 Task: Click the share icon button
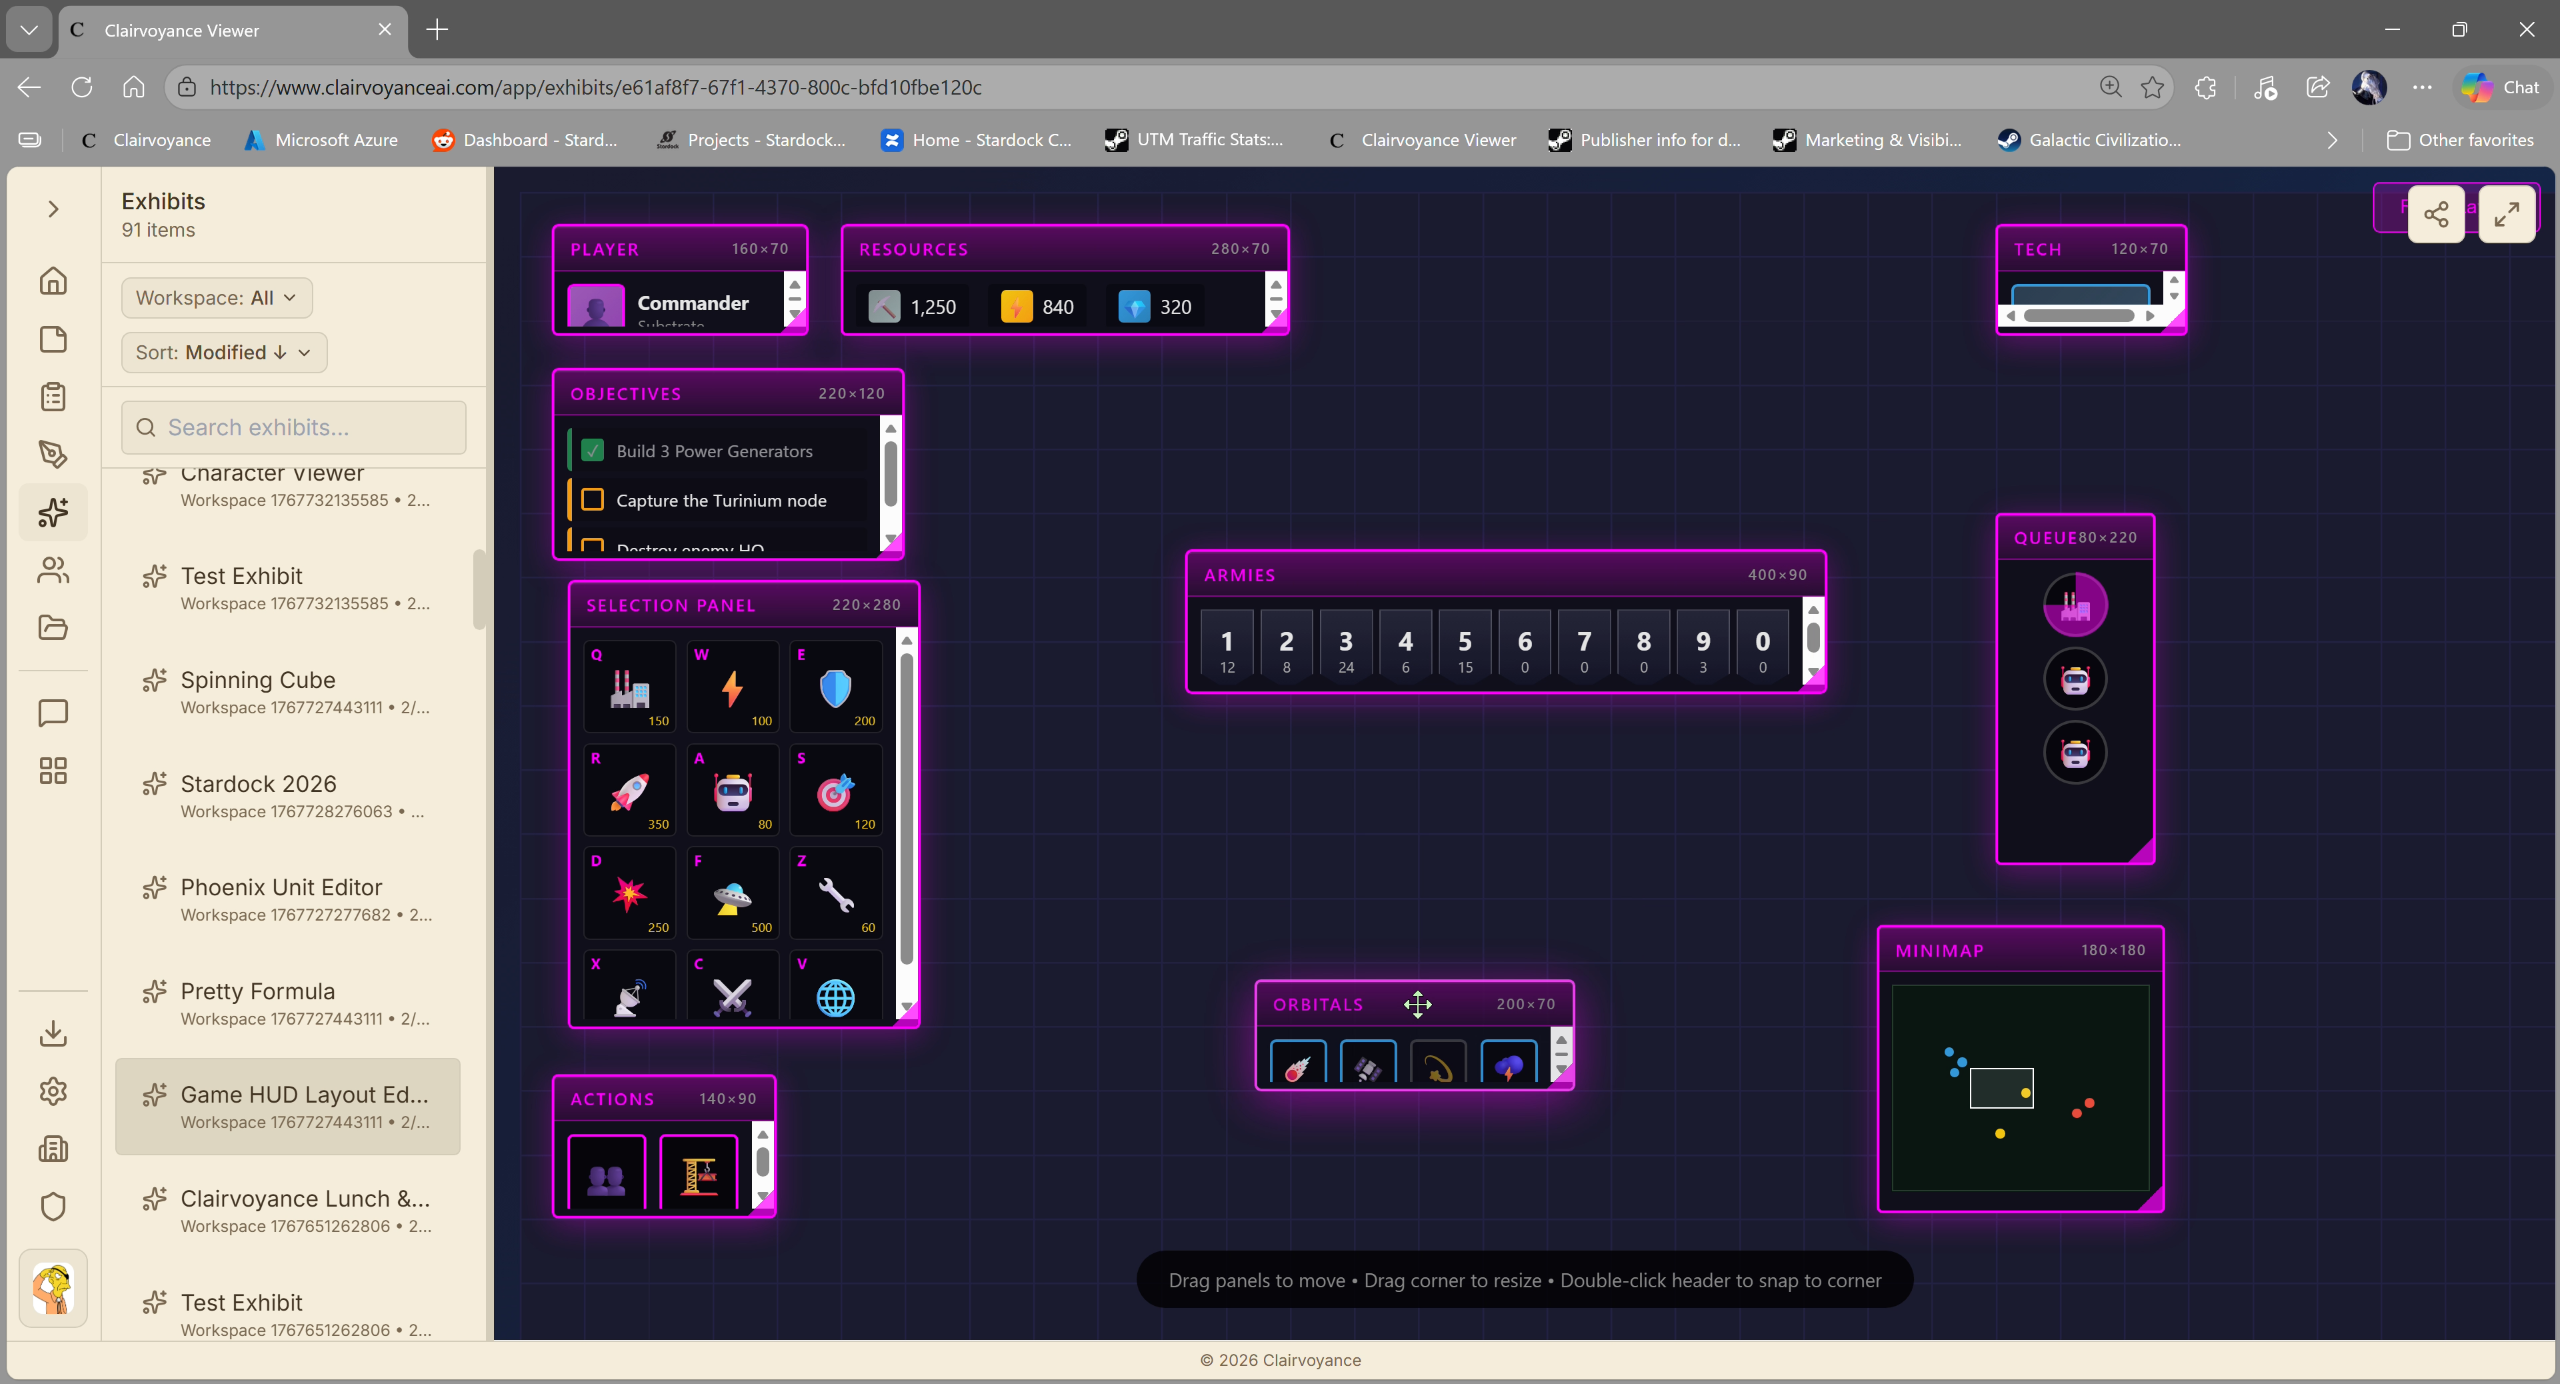2436,214
